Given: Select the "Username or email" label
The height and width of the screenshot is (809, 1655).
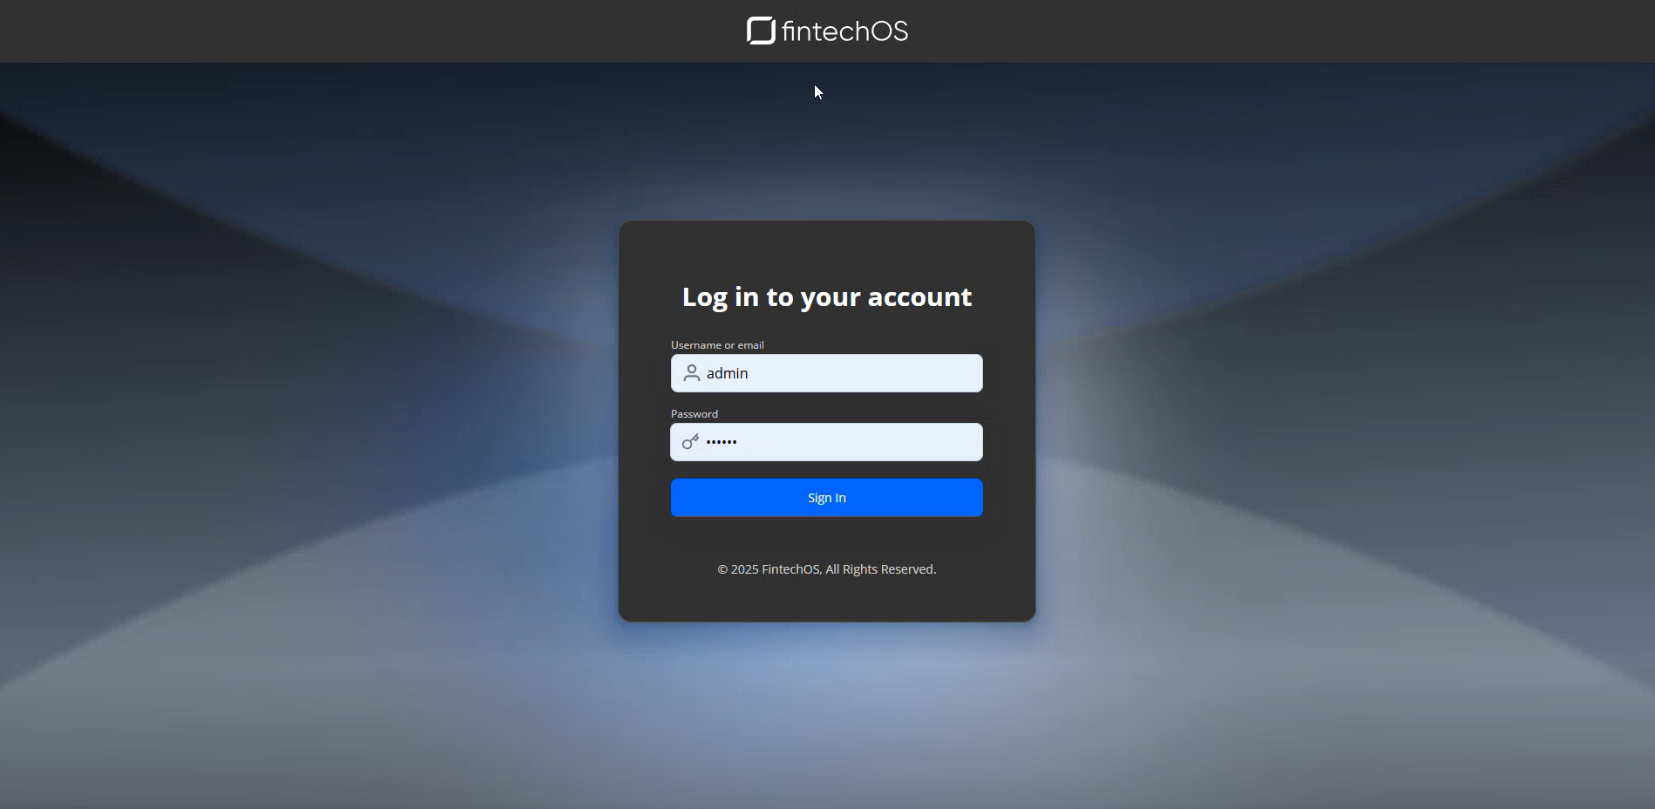Looking at the screenshot, I should (717, 345).
